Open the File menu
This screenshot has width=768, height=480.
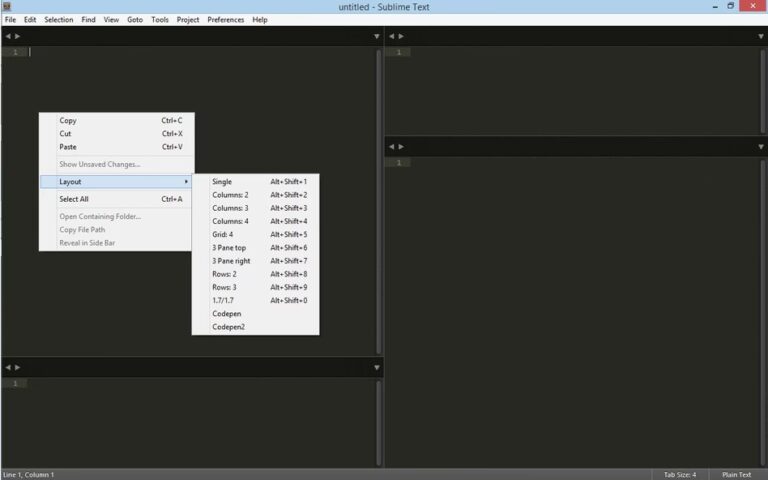10,20
